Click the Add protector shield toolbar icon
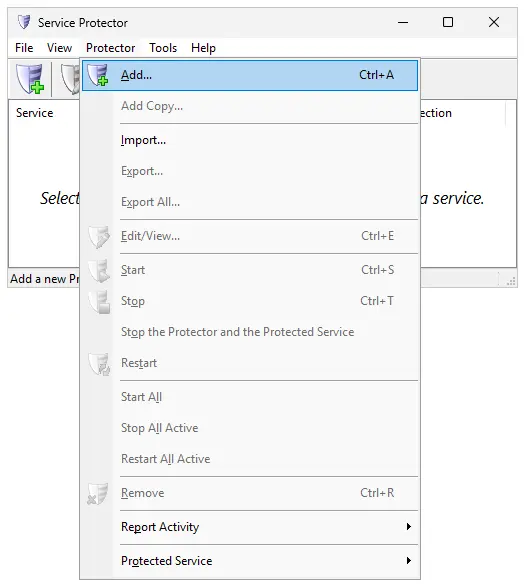 point(30,78)
